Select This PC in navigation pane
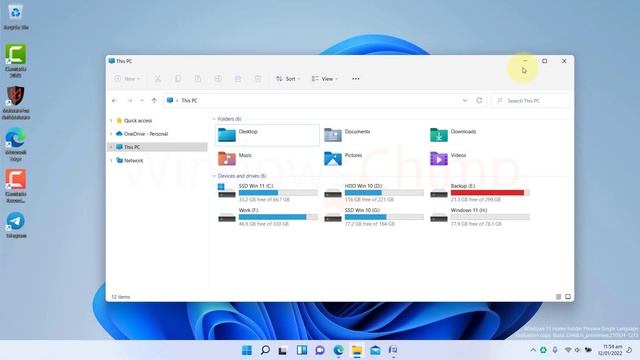Screen dimensions: 640x360 pyautogui.click(x=128, y=147)
